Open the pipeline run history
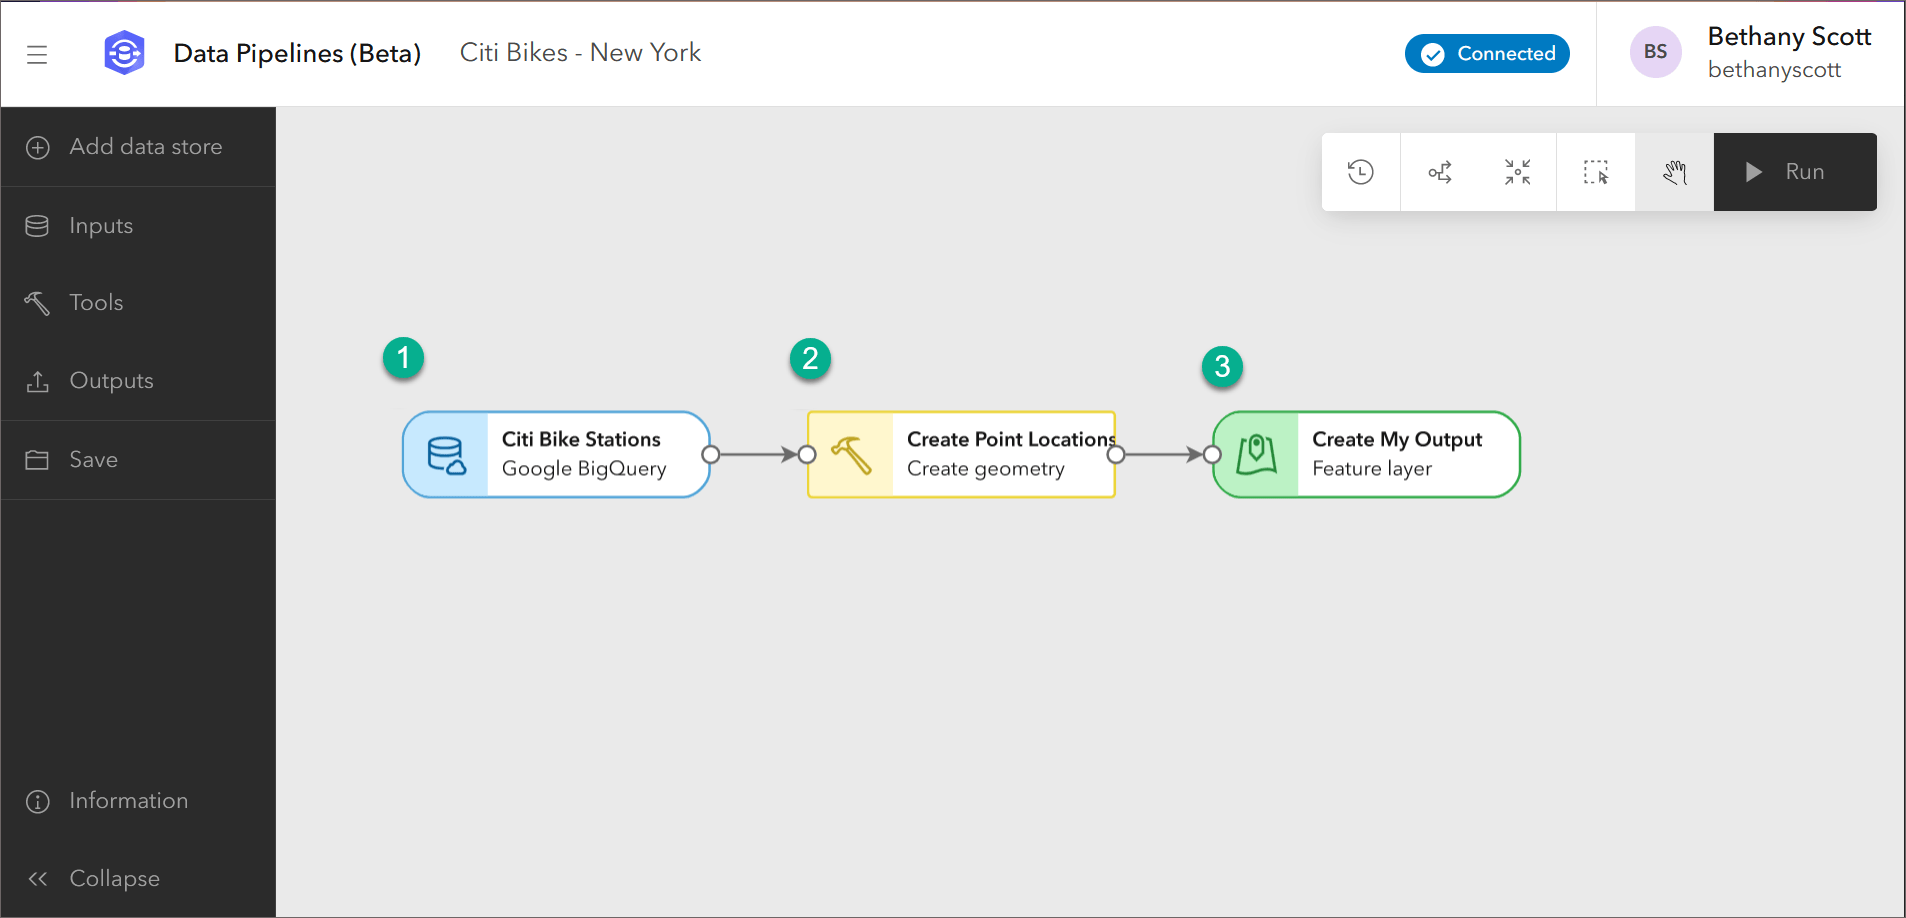1906x918 pixels. click(1360, 171)
